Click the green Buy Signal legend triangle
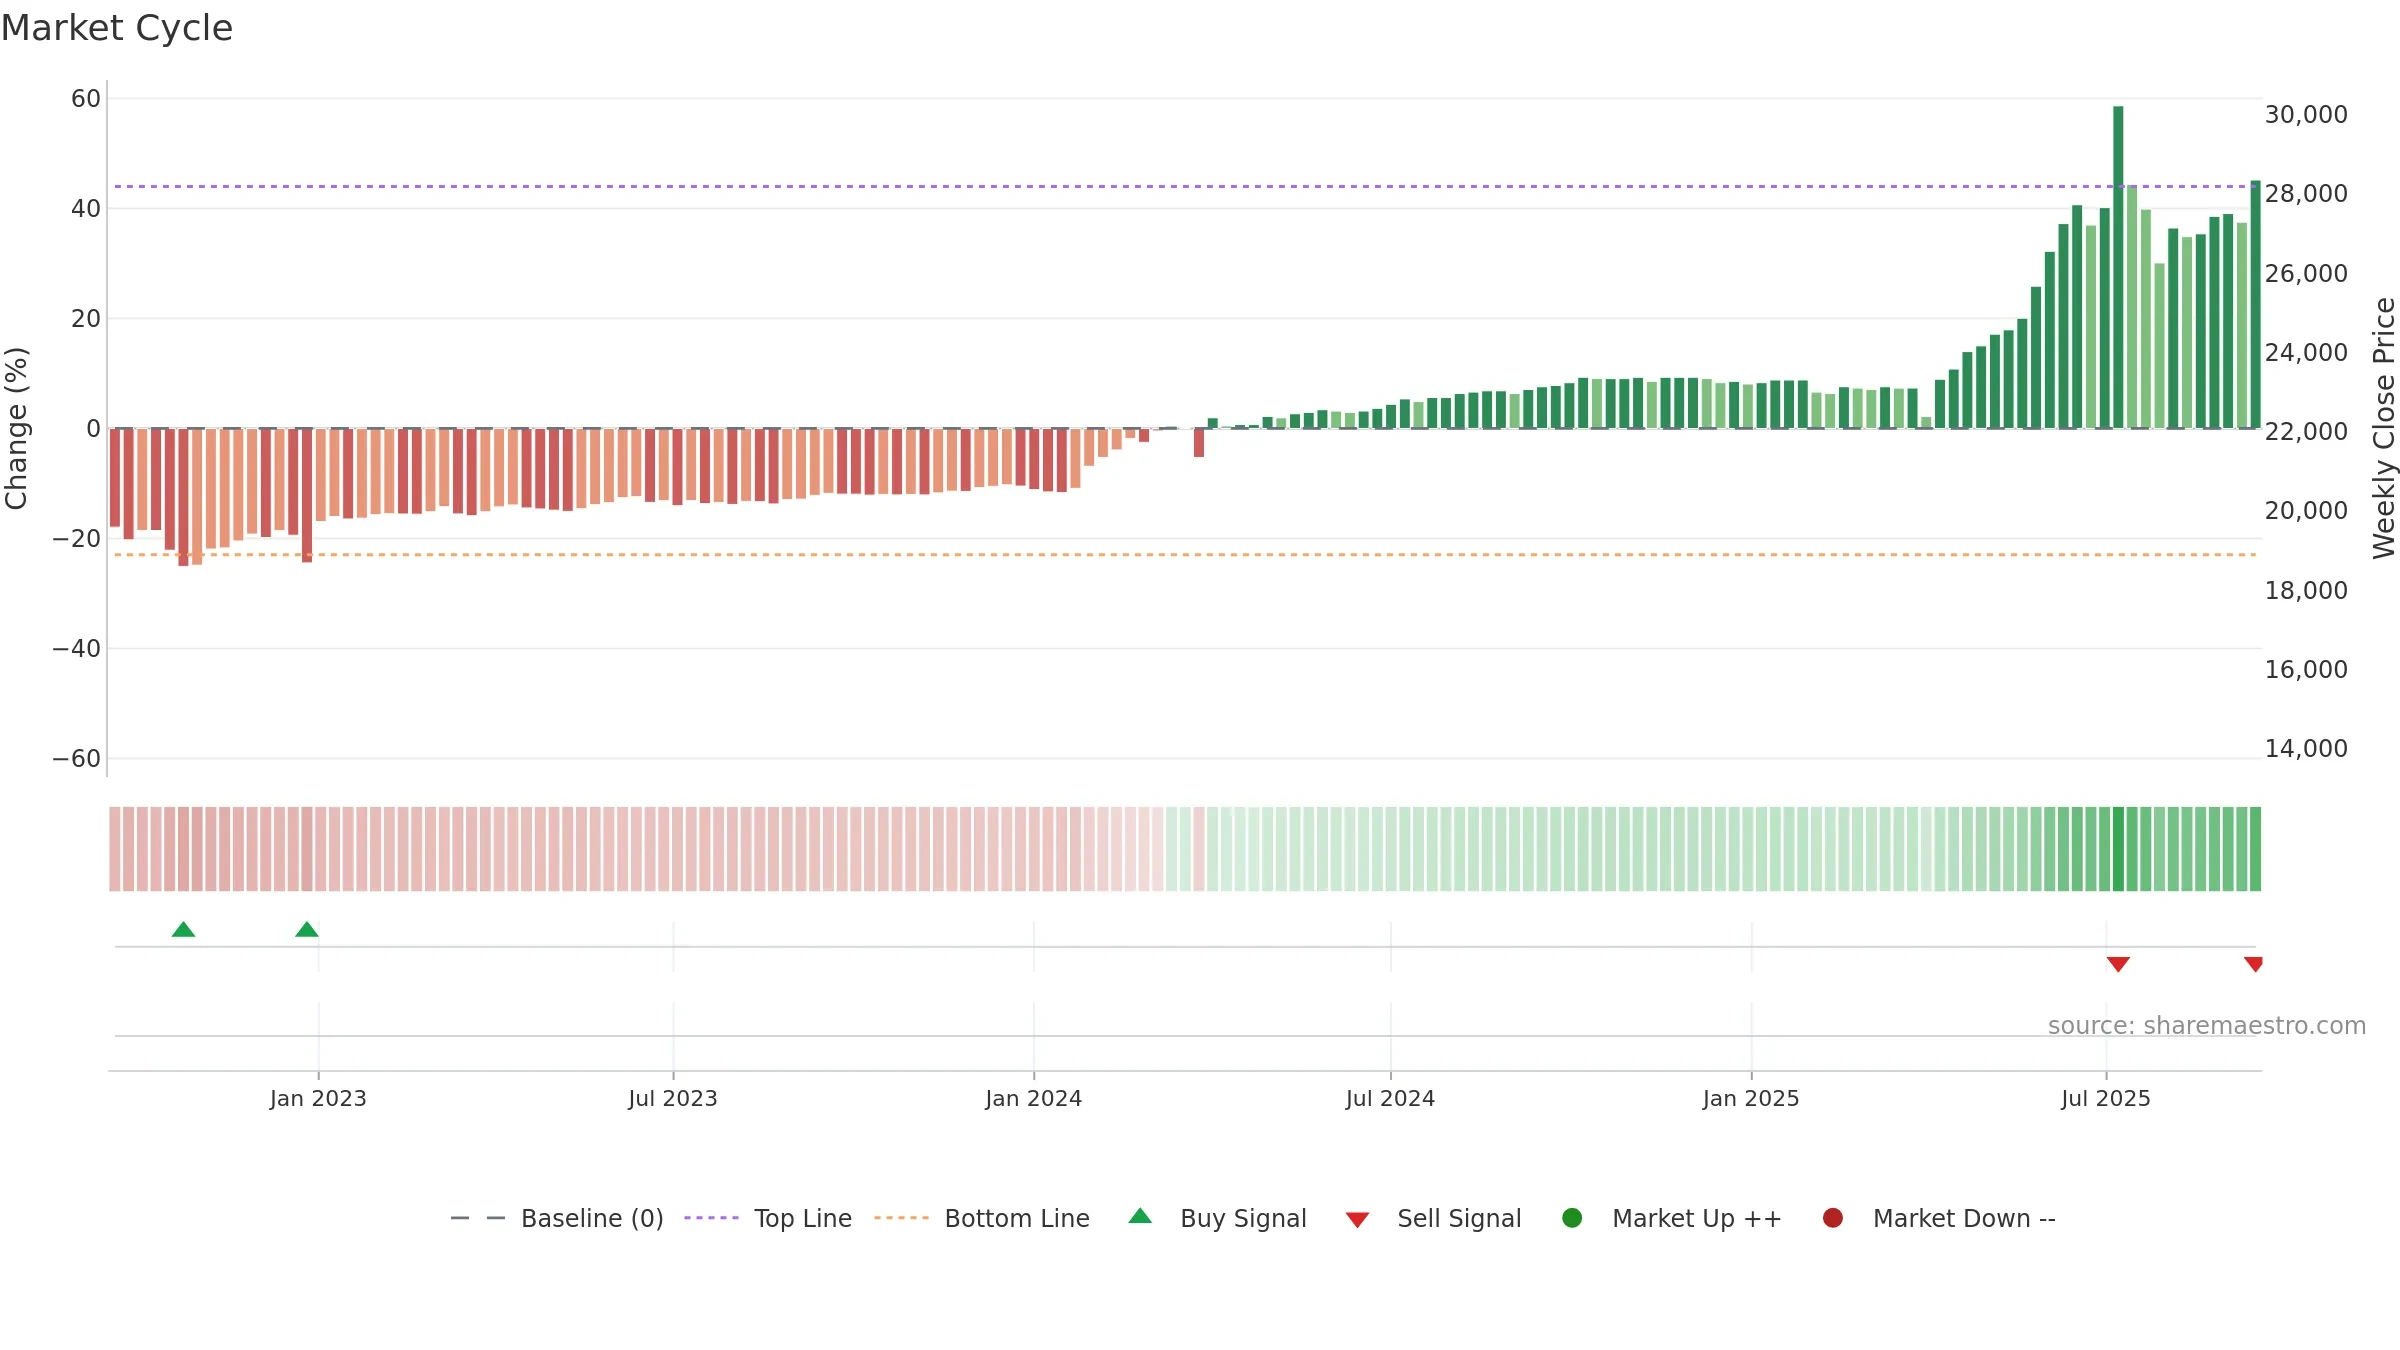The image size is (2400, 1350). point(1140,1216)
